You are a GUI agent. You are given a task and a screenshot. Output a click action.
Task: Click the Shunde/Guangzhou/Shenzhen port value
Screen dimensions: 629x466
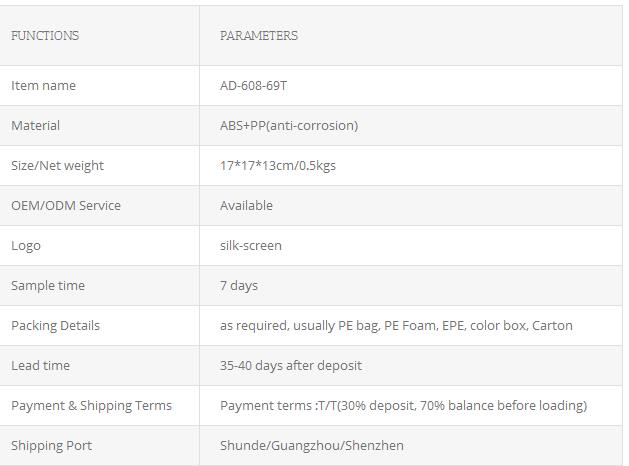click(x=312, y=446)
